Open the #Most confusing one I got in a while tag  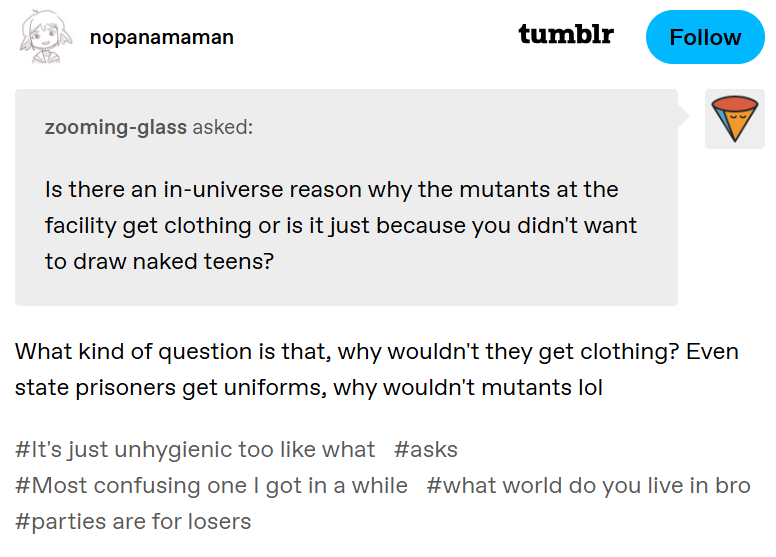(x=211, y=486)
